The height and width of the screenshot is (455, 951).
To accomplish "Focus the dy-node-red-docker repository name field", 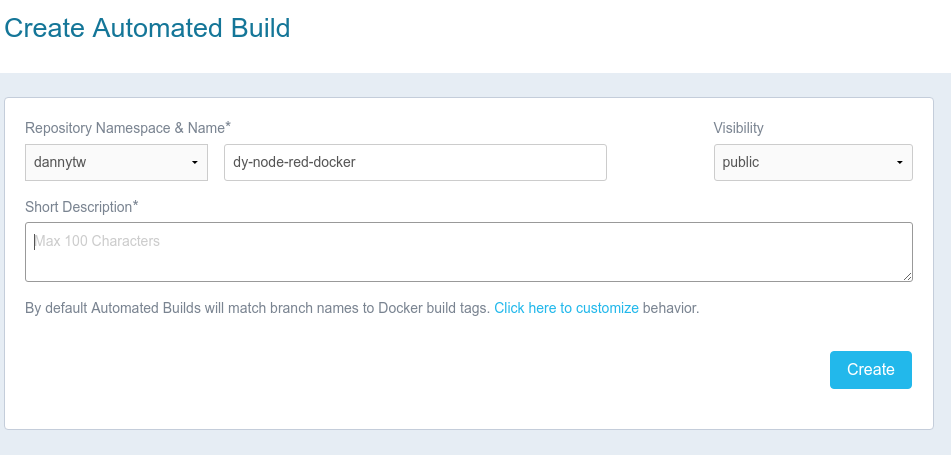I will coord(415,162).
